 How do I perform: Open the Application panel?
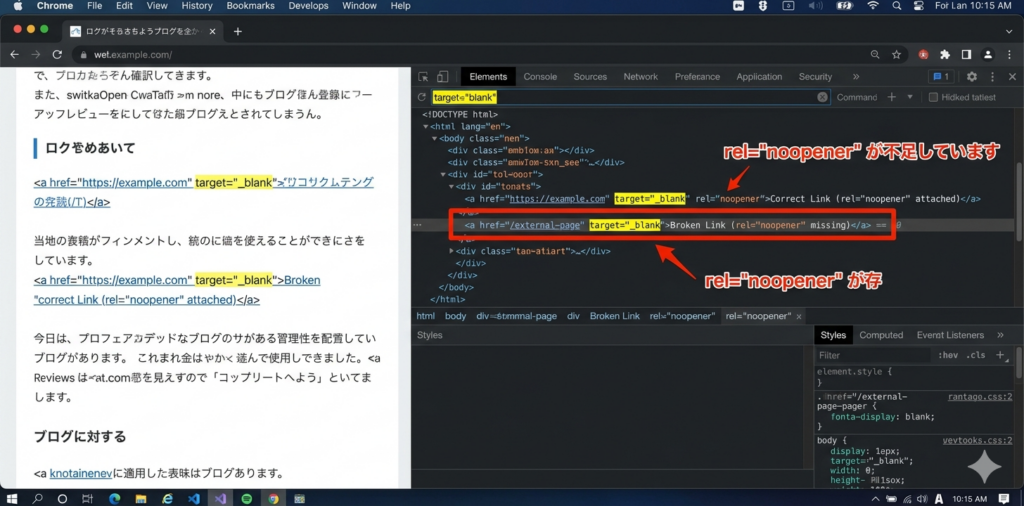tap(760, 76)
